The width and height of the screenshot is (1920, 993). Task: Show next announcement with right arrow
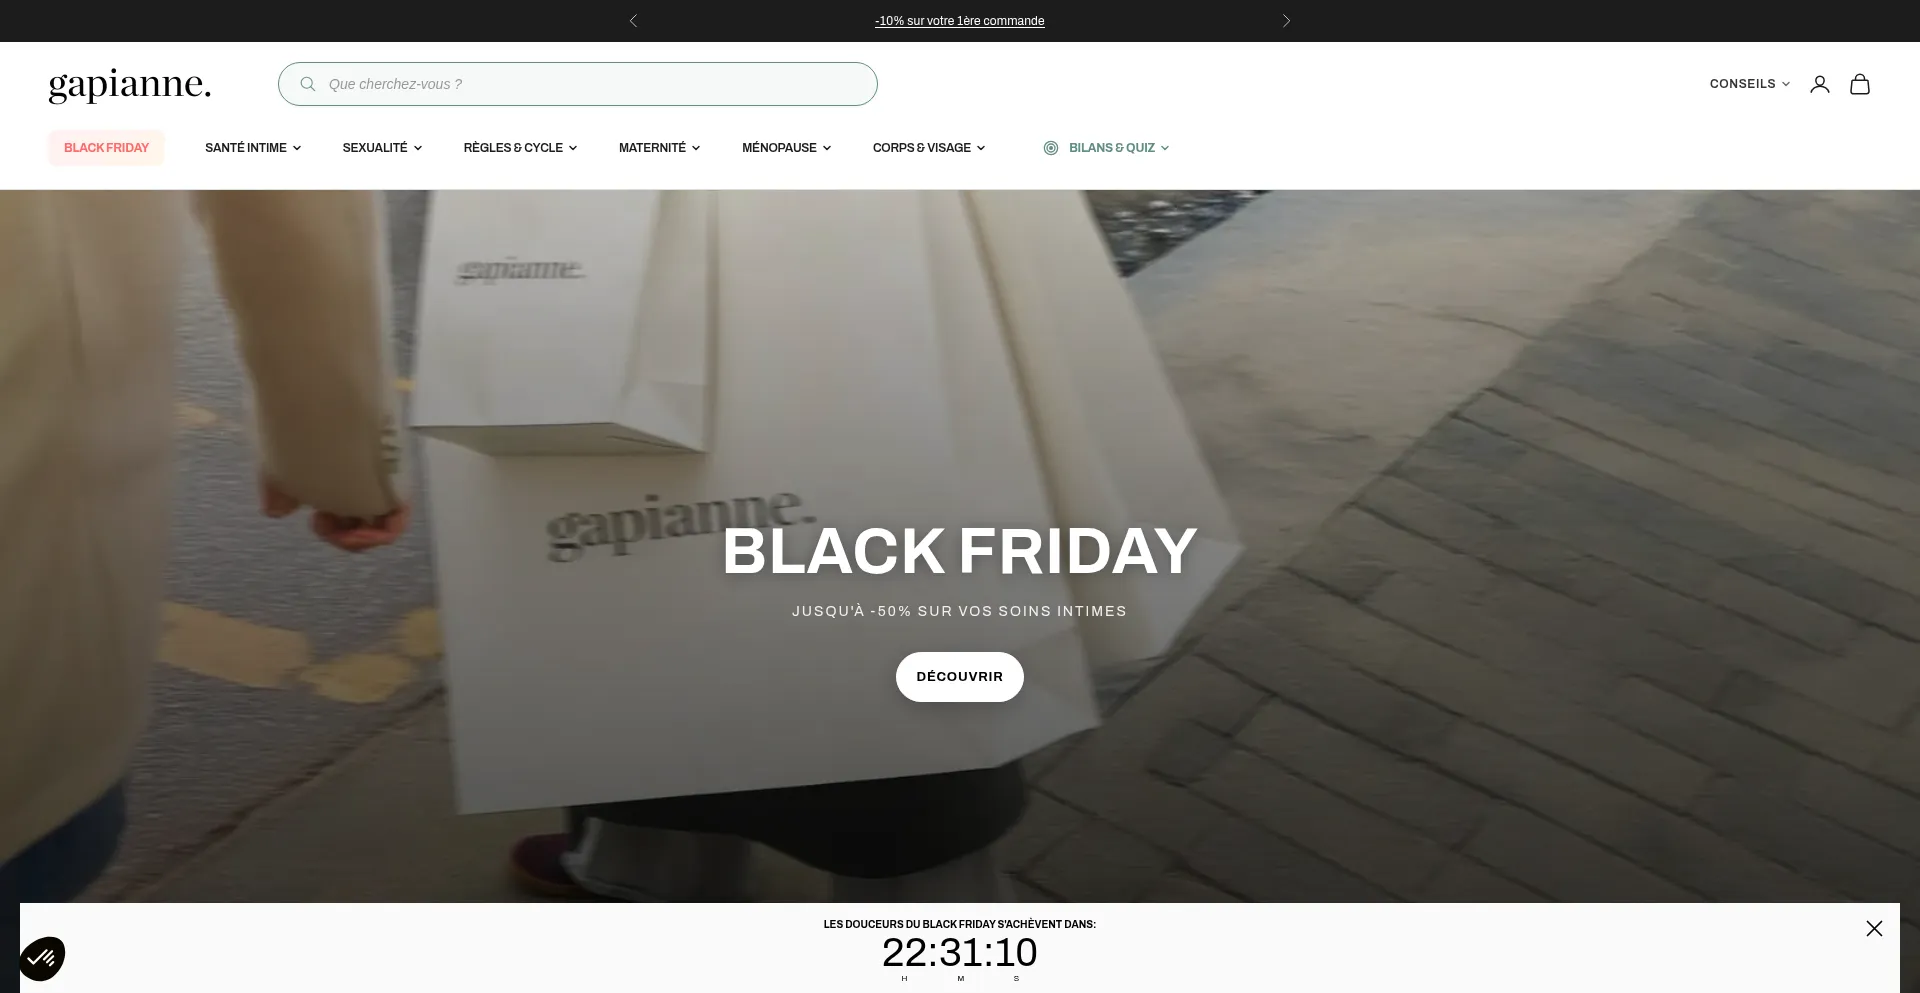(x=1286, y=21)
